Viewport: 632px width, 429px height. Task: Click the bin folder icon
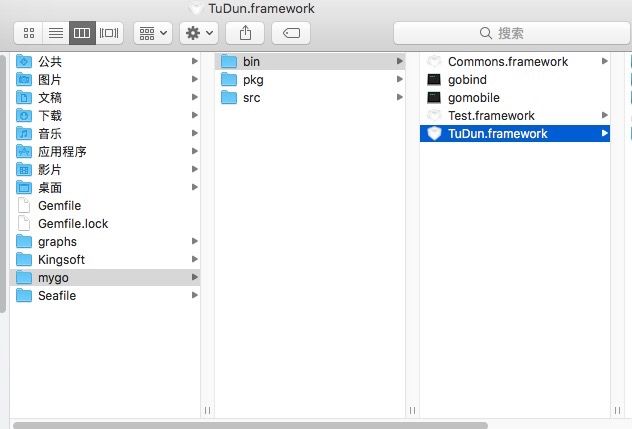[229, 61]
